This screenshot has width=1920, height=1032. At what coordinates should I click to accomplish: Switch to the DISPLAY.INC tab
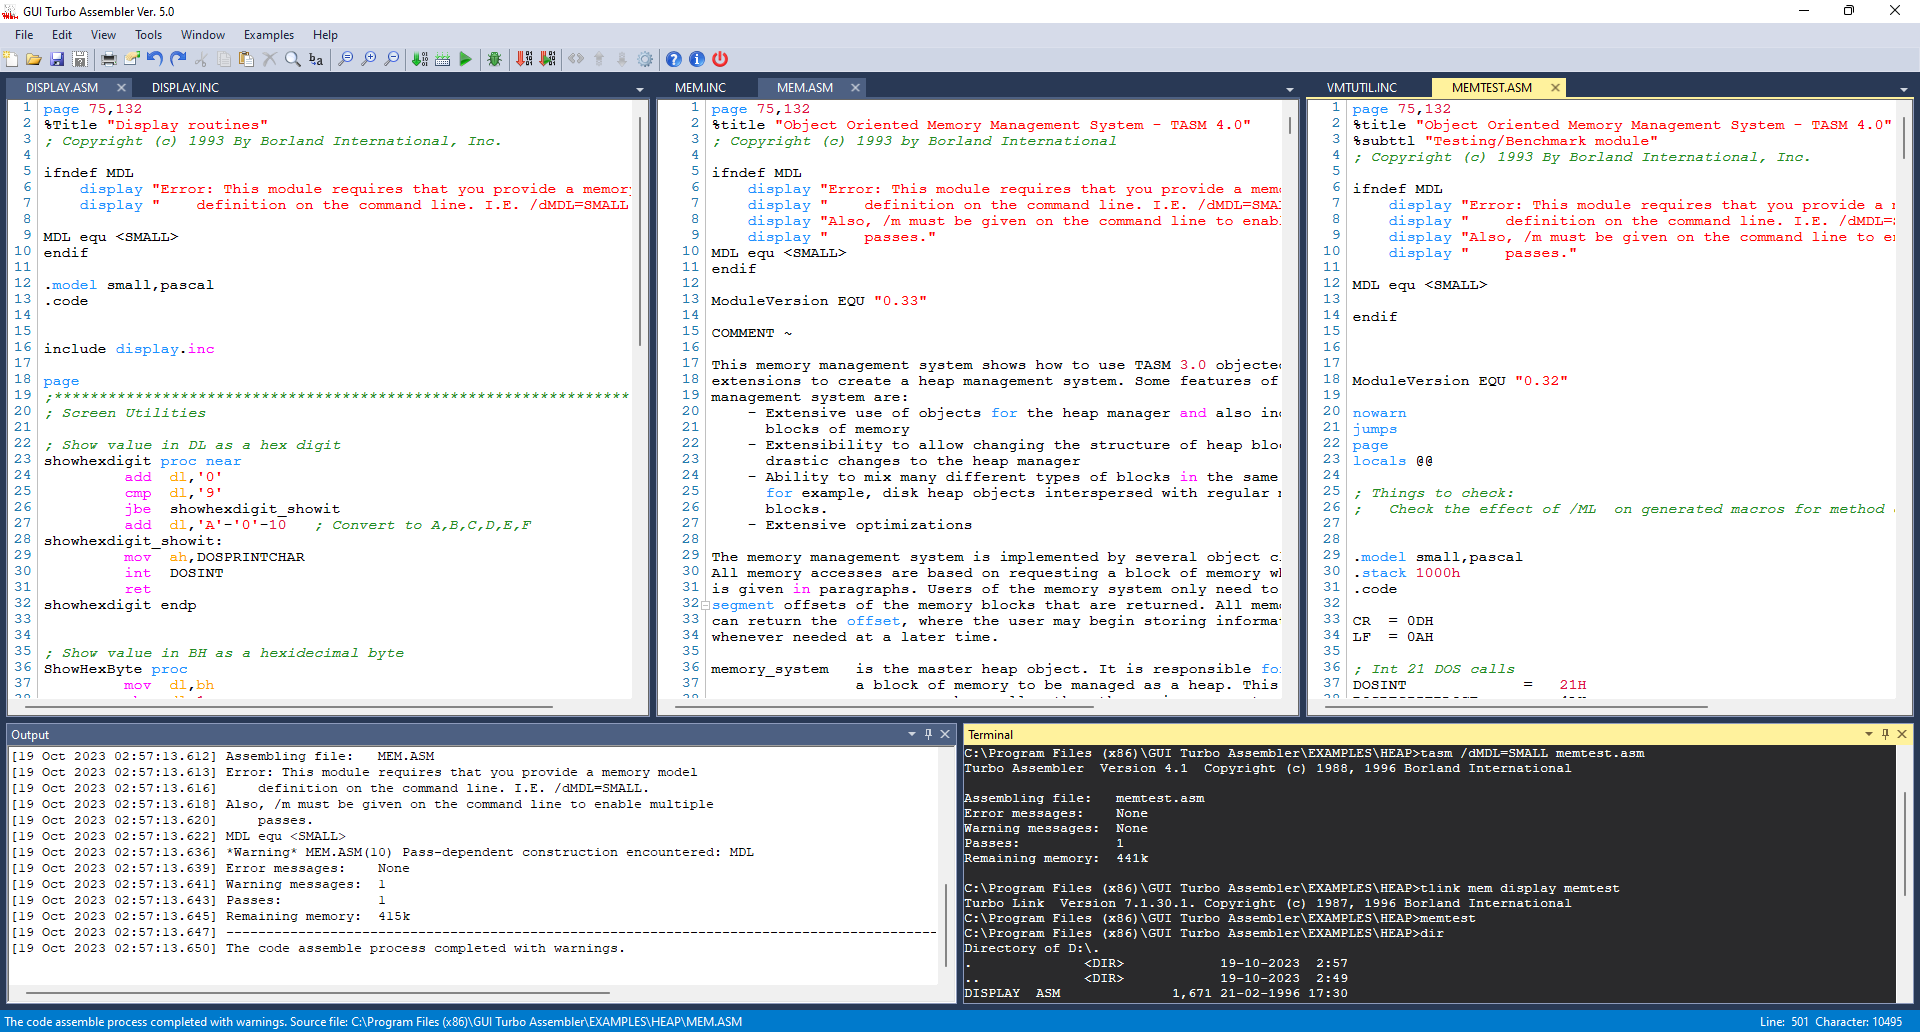tap(185, 88)
